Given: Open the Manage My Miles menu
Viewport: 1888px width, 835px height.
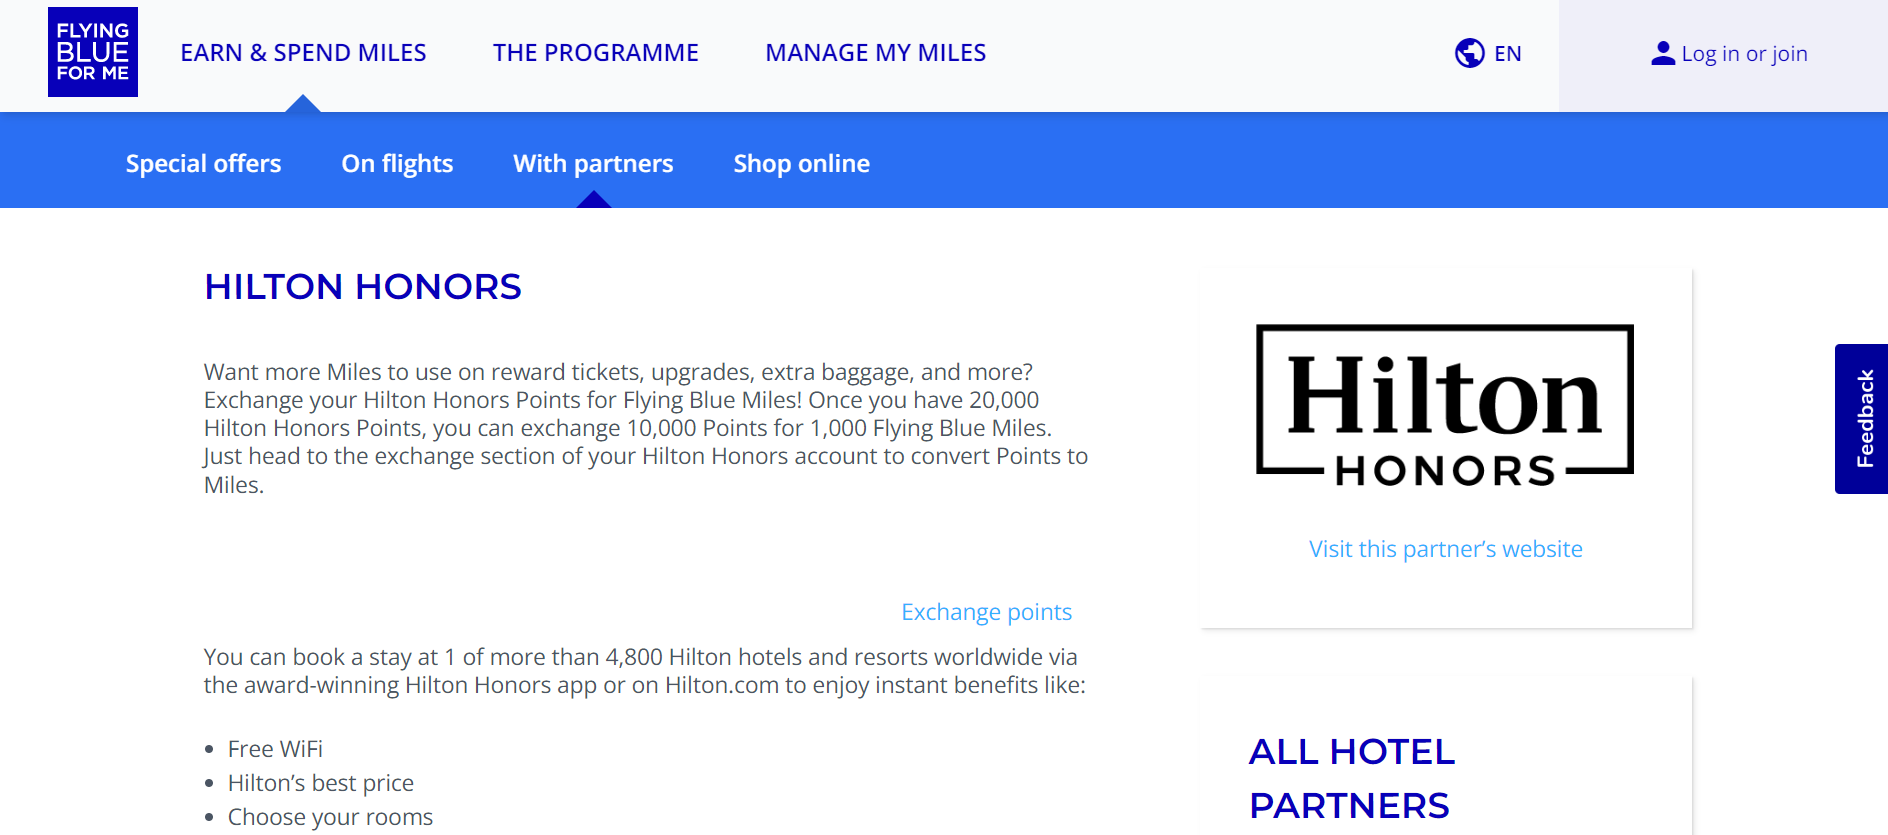Looking at the screenshot, I should point(876,53).
